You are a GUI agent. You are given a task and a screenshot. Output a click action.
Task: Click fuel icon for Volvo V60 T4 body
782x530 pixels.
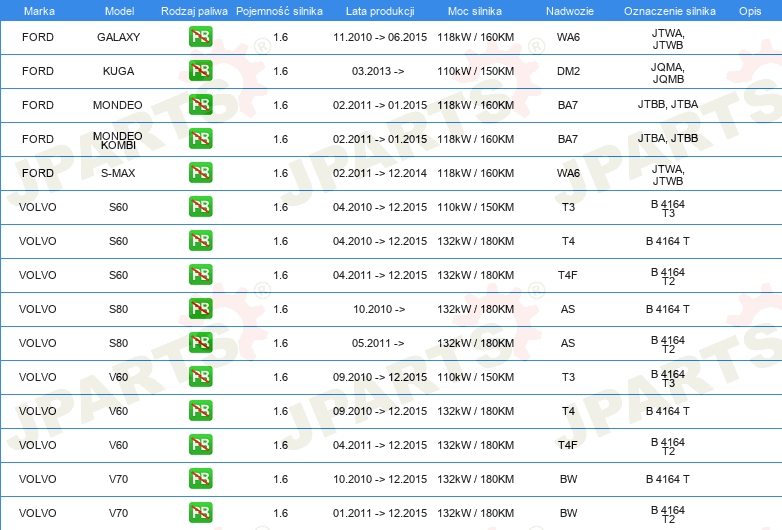pyautogui.click(x=200, y=411)
